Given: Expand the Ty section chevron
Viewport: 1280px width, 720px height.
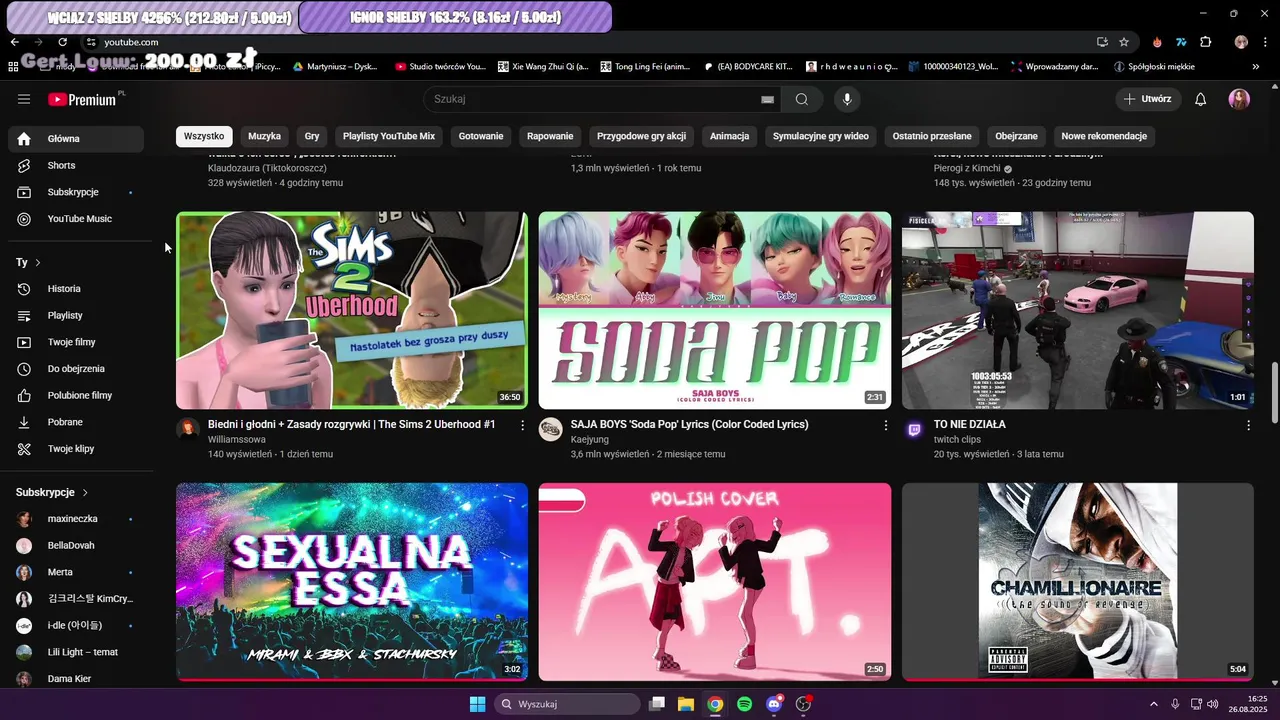Looking at the screenshot, I should [38, 263].
